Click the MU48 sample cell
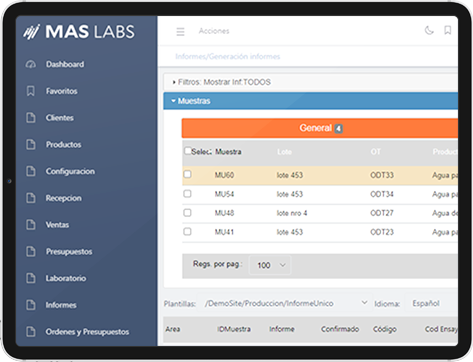473x362 pixels. click(224, 213)
